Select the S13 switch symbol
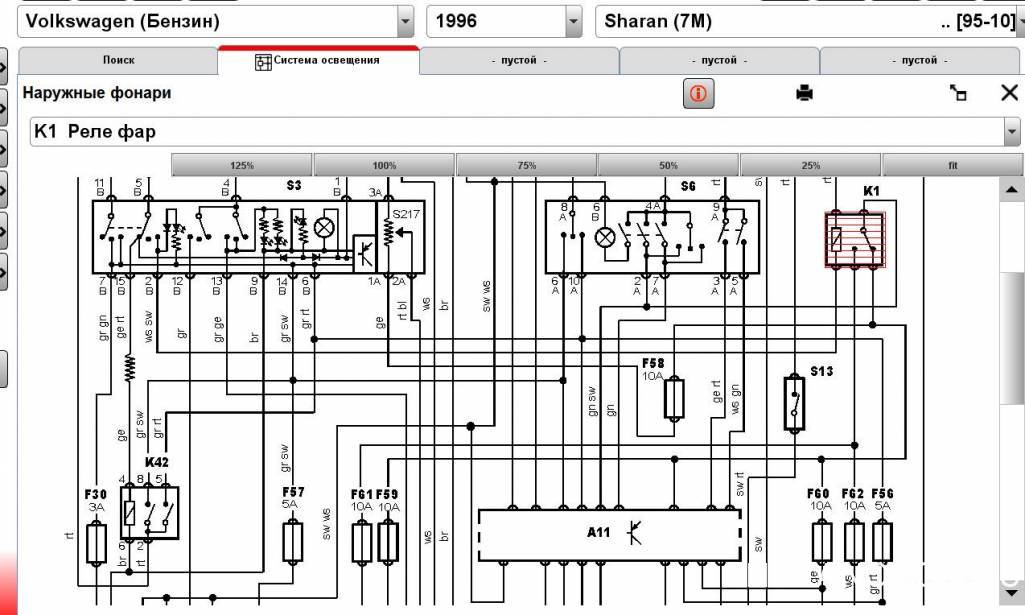 tap(794, 403)
